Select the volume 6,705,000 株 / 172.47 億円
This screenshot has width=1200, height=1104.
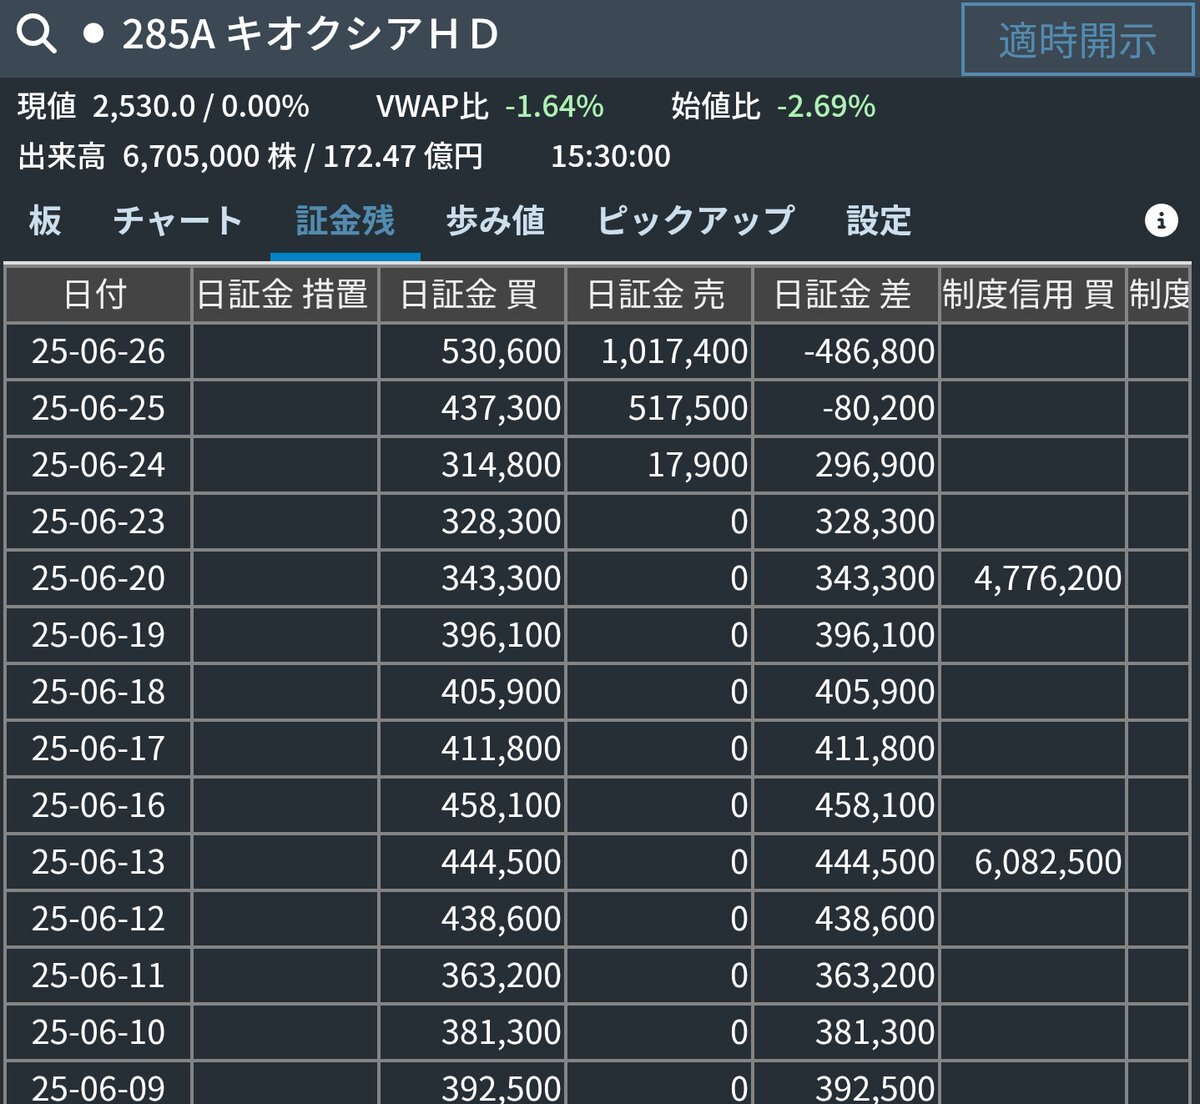[303, 156]
